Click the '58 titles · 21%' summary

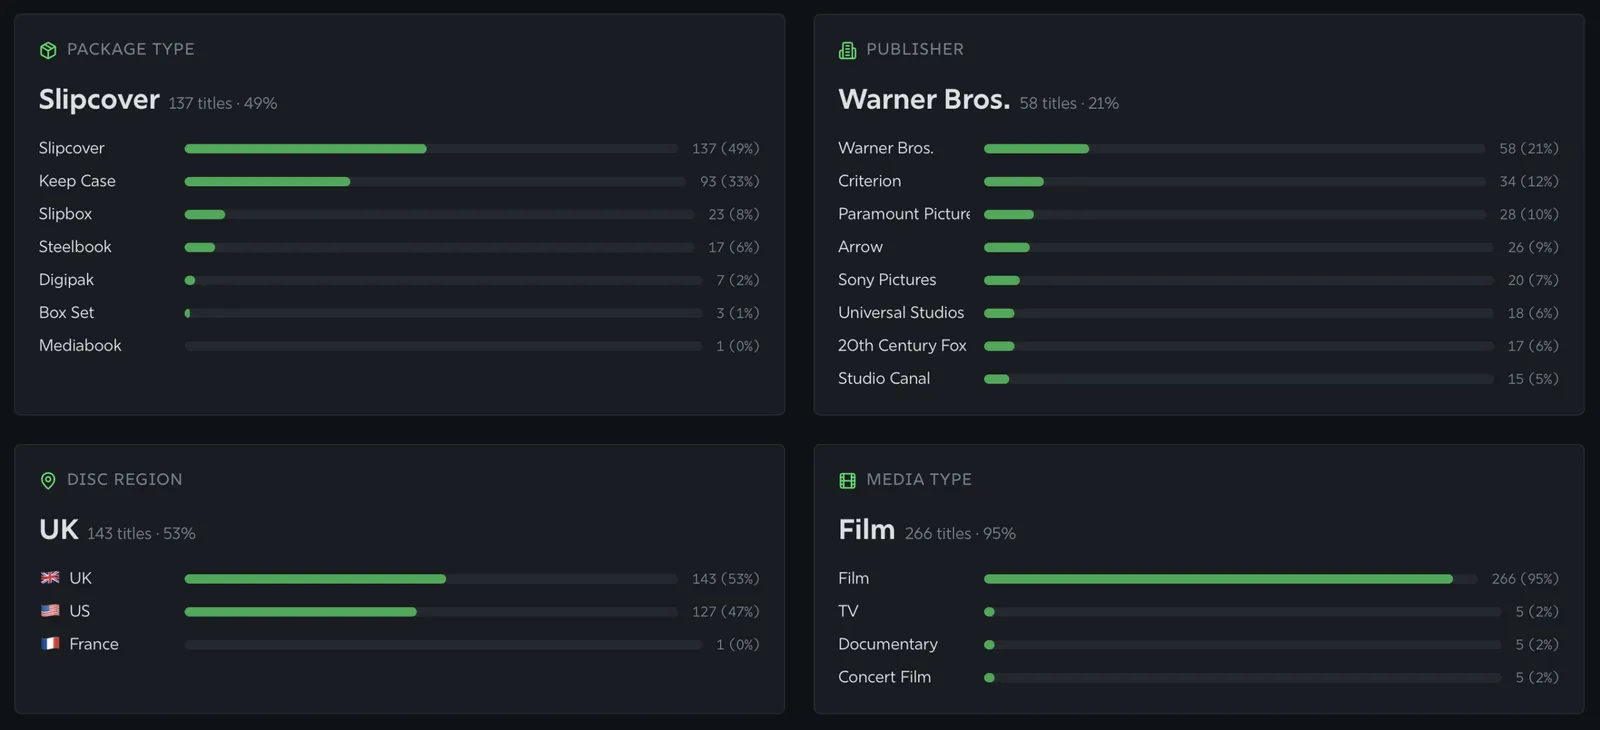pos(1069,103)
